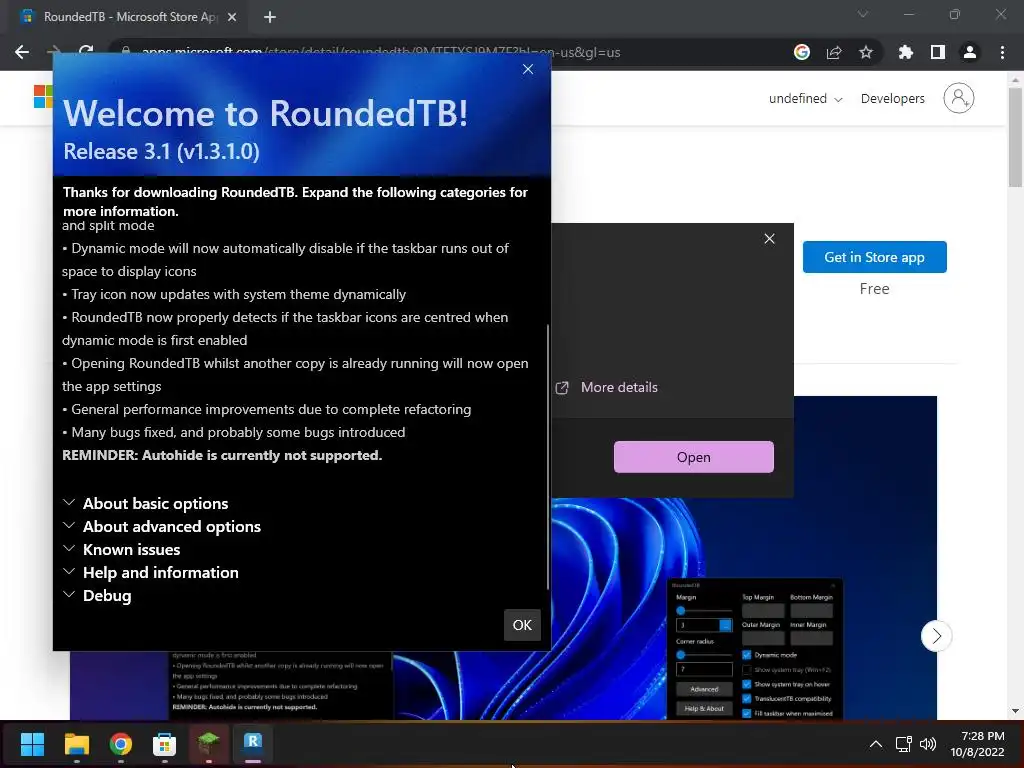Open Minecraft icon on taskbar

(x=209, y=744)
